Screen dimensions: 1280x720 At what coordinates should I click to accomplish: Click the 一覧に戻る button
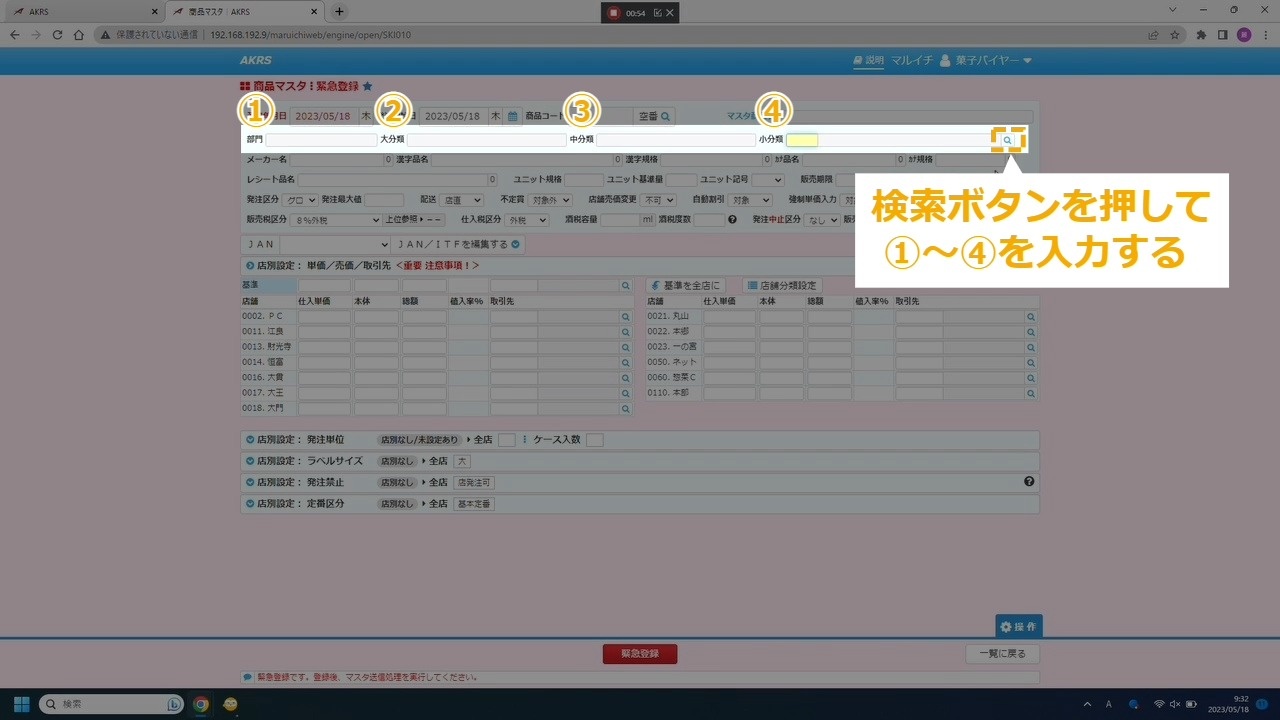click(x=1002, y=654)
